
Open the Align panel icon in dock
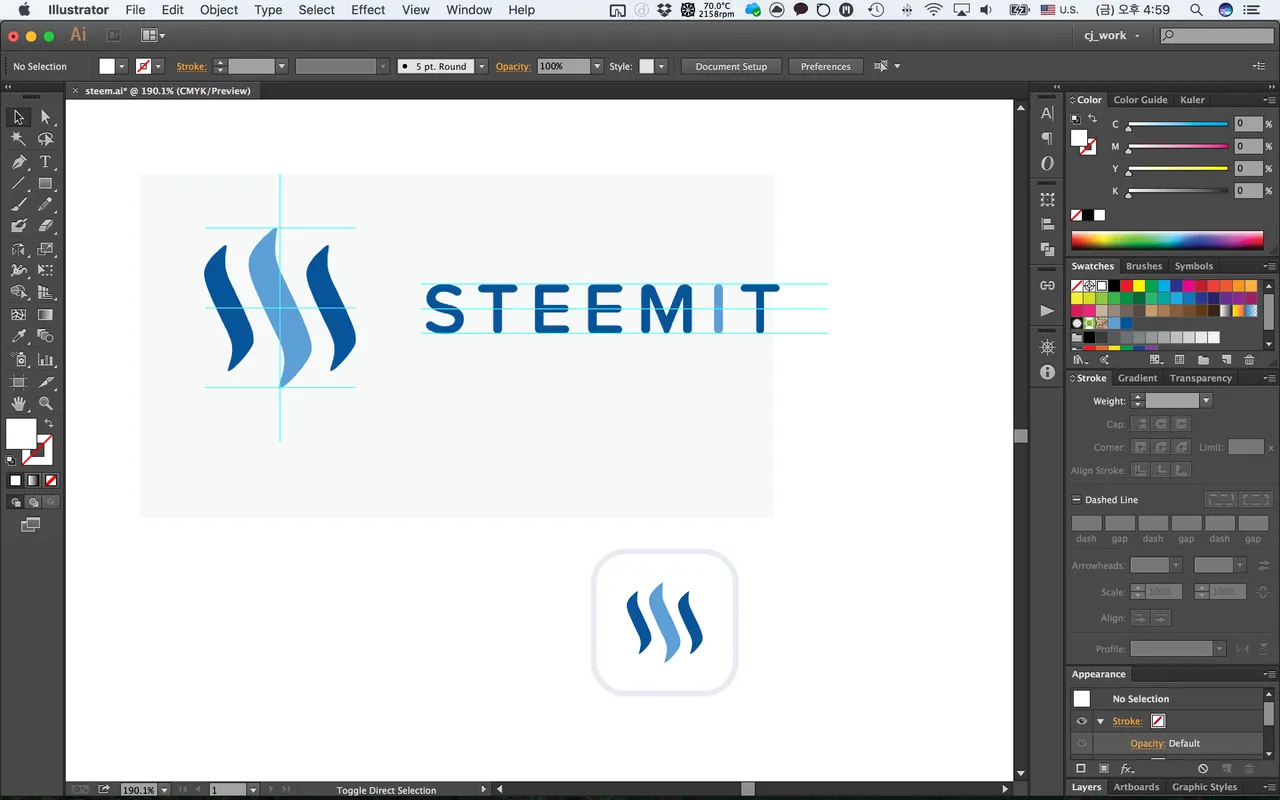pos(1047,224)
